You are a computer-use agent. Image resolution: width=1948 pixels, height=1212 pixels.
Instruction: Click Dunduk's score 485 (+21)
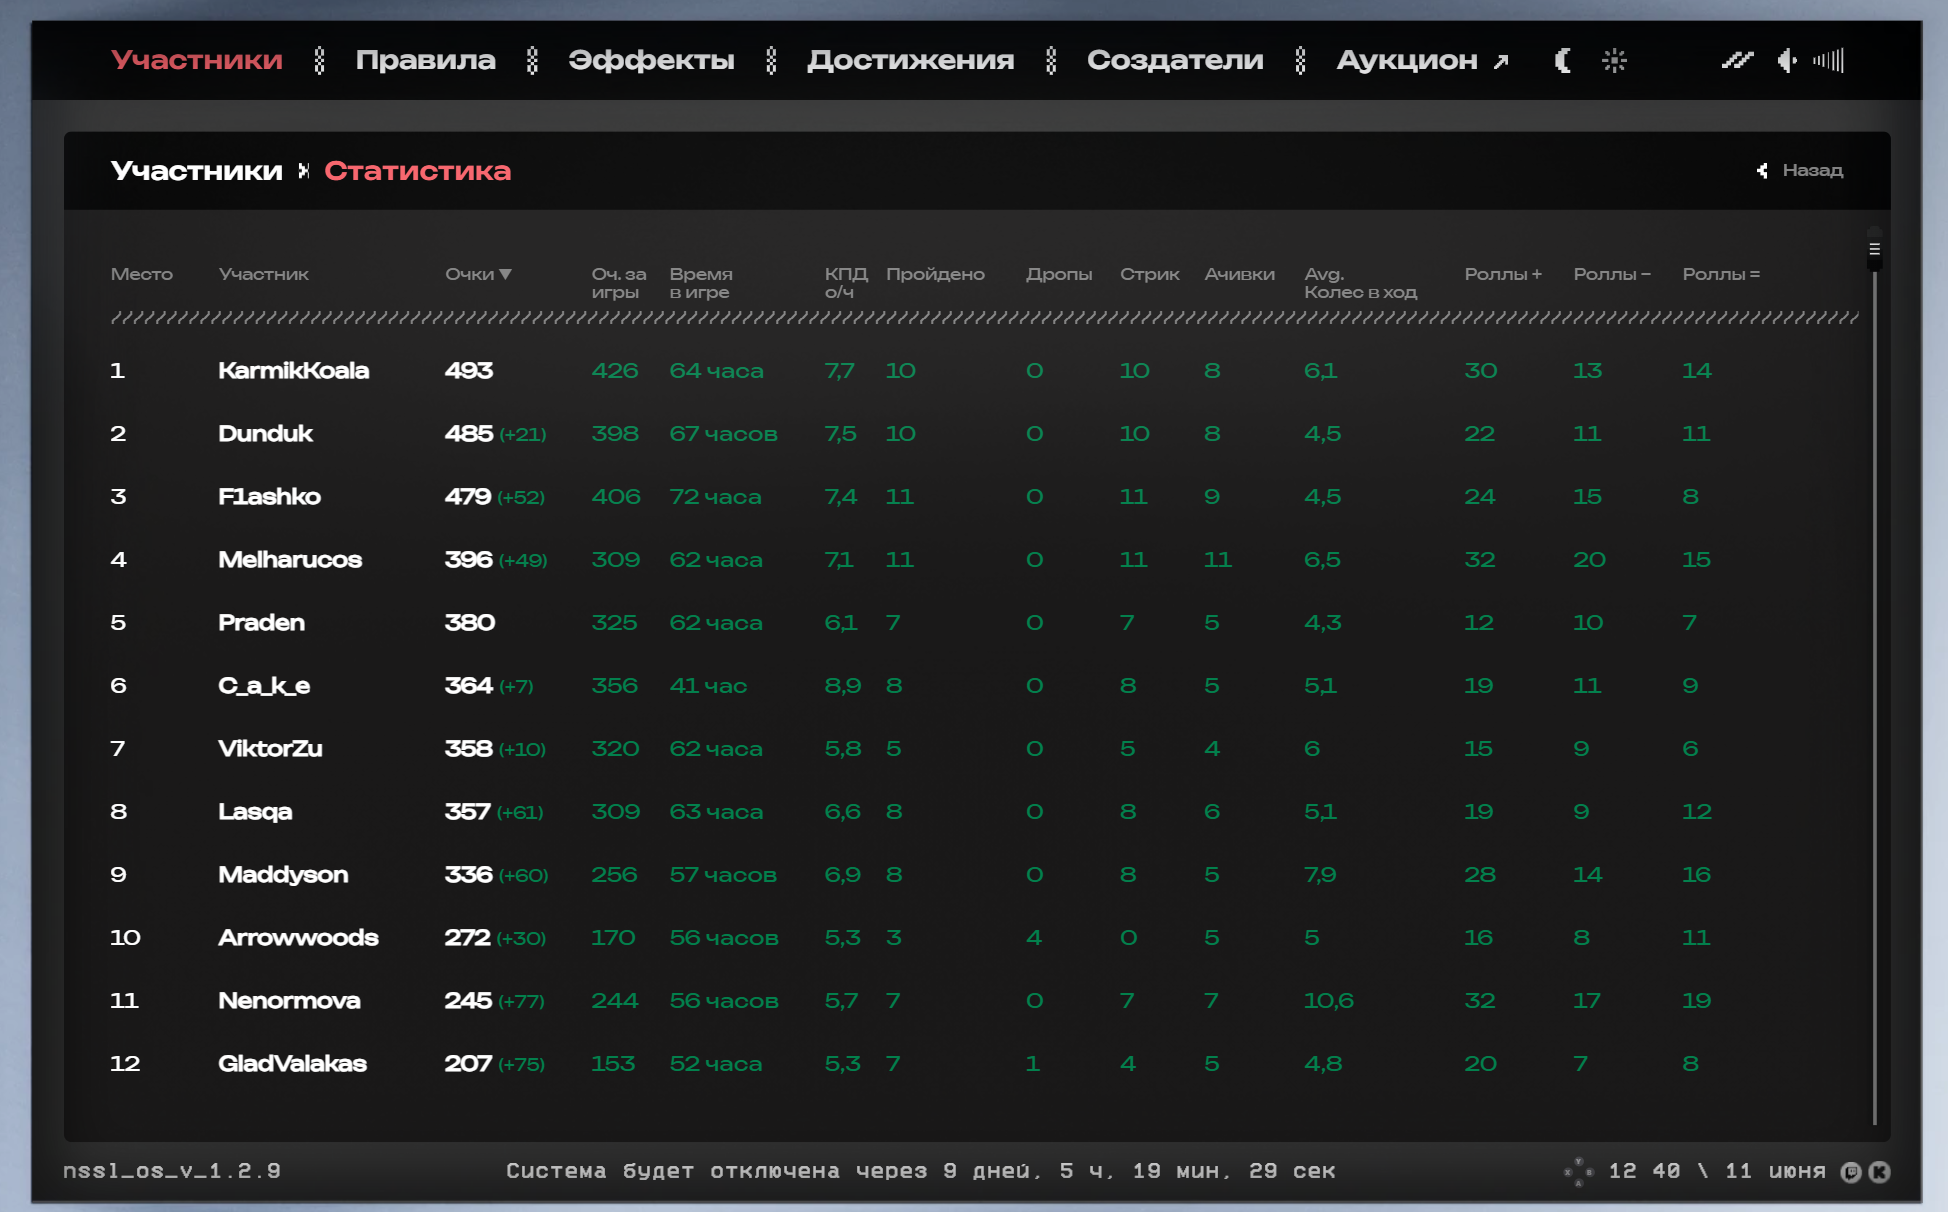(x=496, y=434)
